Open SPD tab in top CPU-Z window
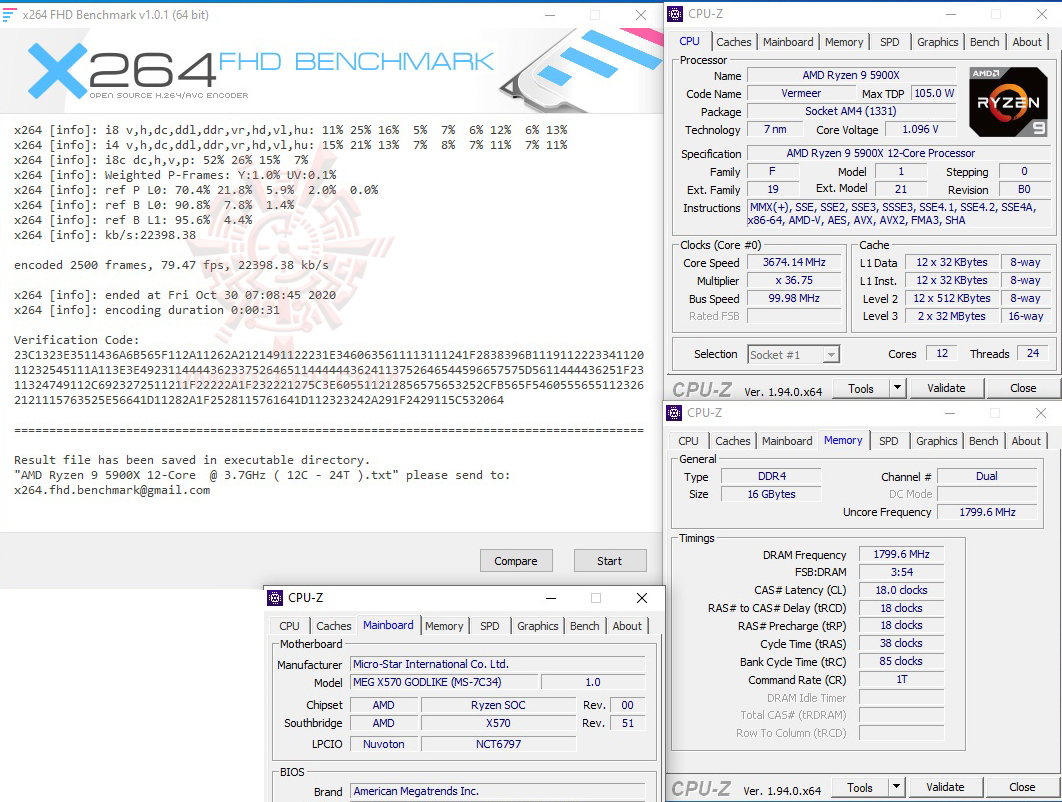 click(x=889, y=42)
